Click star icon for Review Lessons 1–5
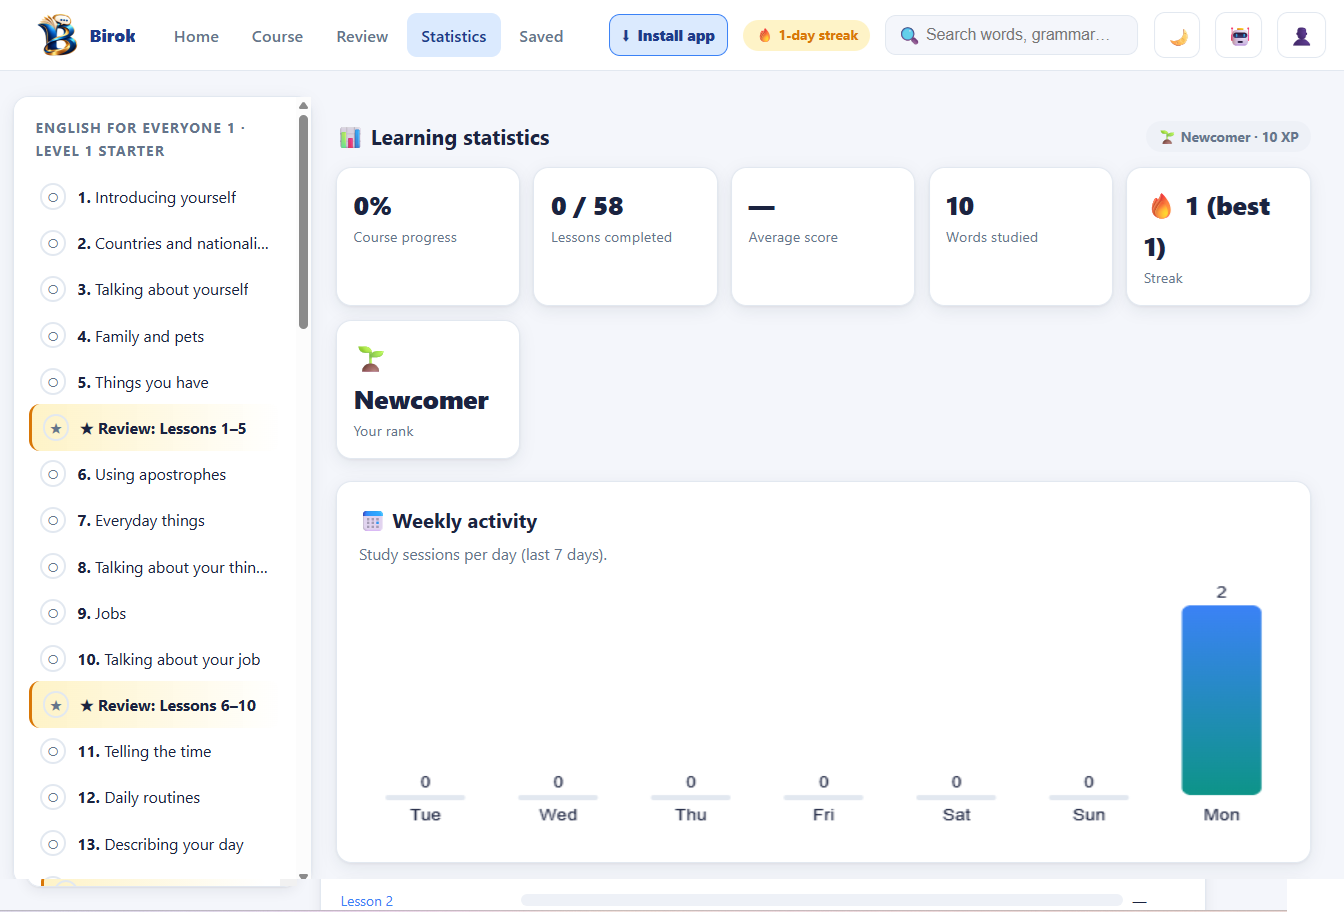This screenshot has width=1344, height=912. [x=56, y=429]
